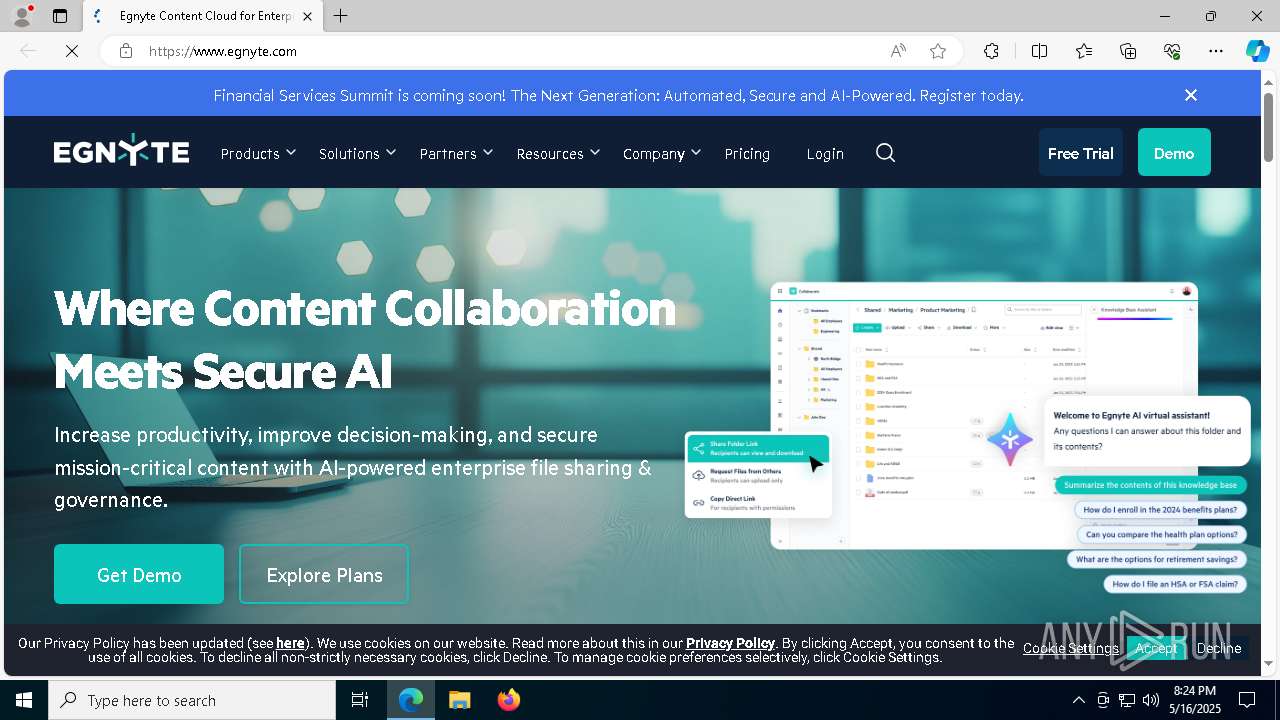This screenshot has height=720, width=1280.
Task: Toggle split screen view
Action: coord(1039,51)
